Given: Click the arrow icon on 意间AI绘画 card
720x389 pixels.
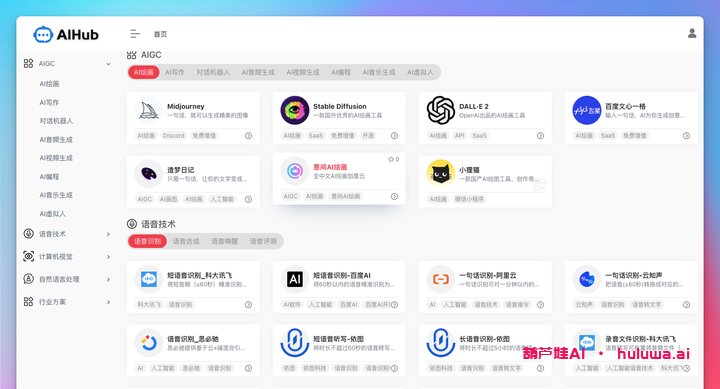Looking at the screenshot, I should point(394,197).
